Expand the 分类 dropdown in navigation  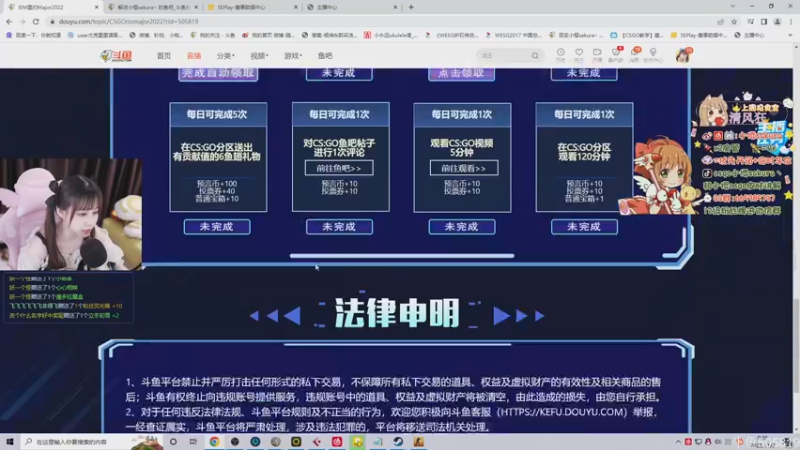pyautogui.click(x=225, y=56)
